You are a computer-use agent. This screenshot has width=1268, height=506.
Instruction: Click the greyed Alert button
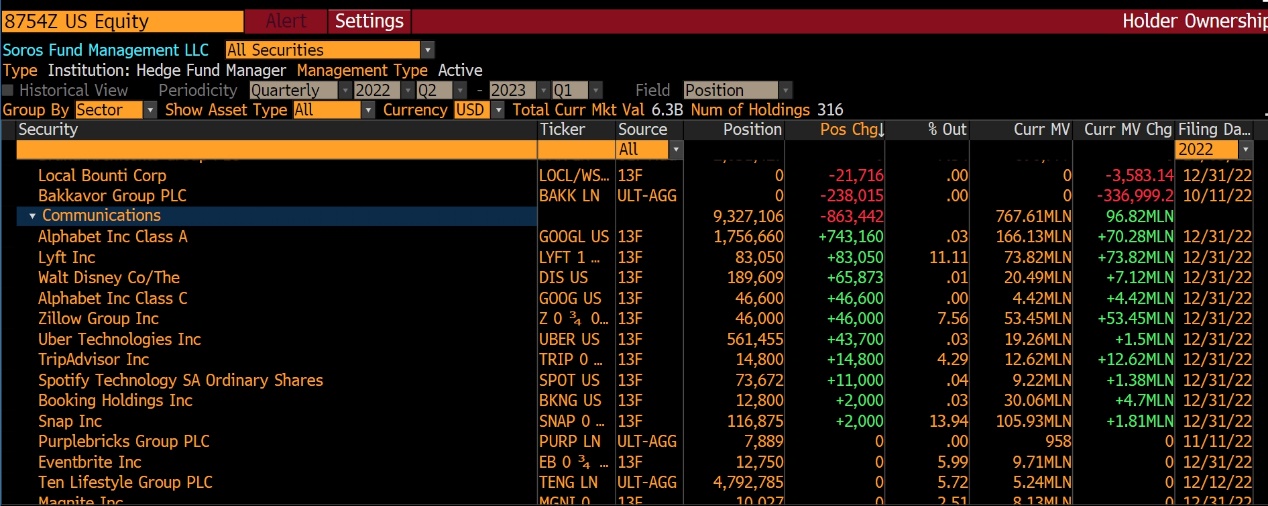(286, 21)
